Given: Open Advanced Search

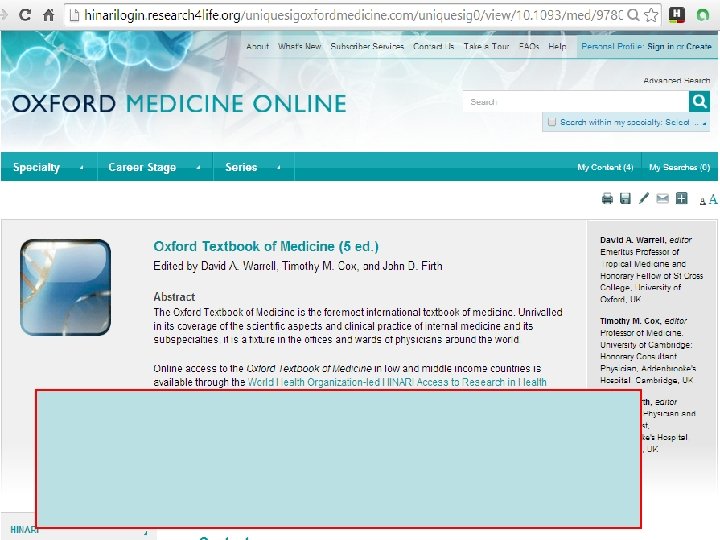Looking at the screenshot, I should tap(676, 80).
